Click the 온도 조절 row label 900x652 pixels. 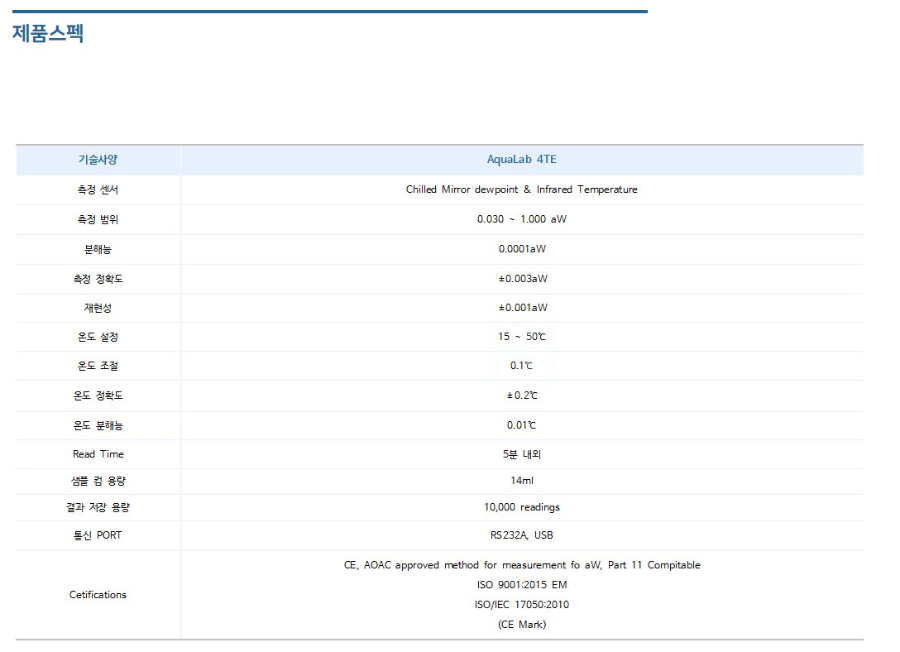(x=98, y=366)
